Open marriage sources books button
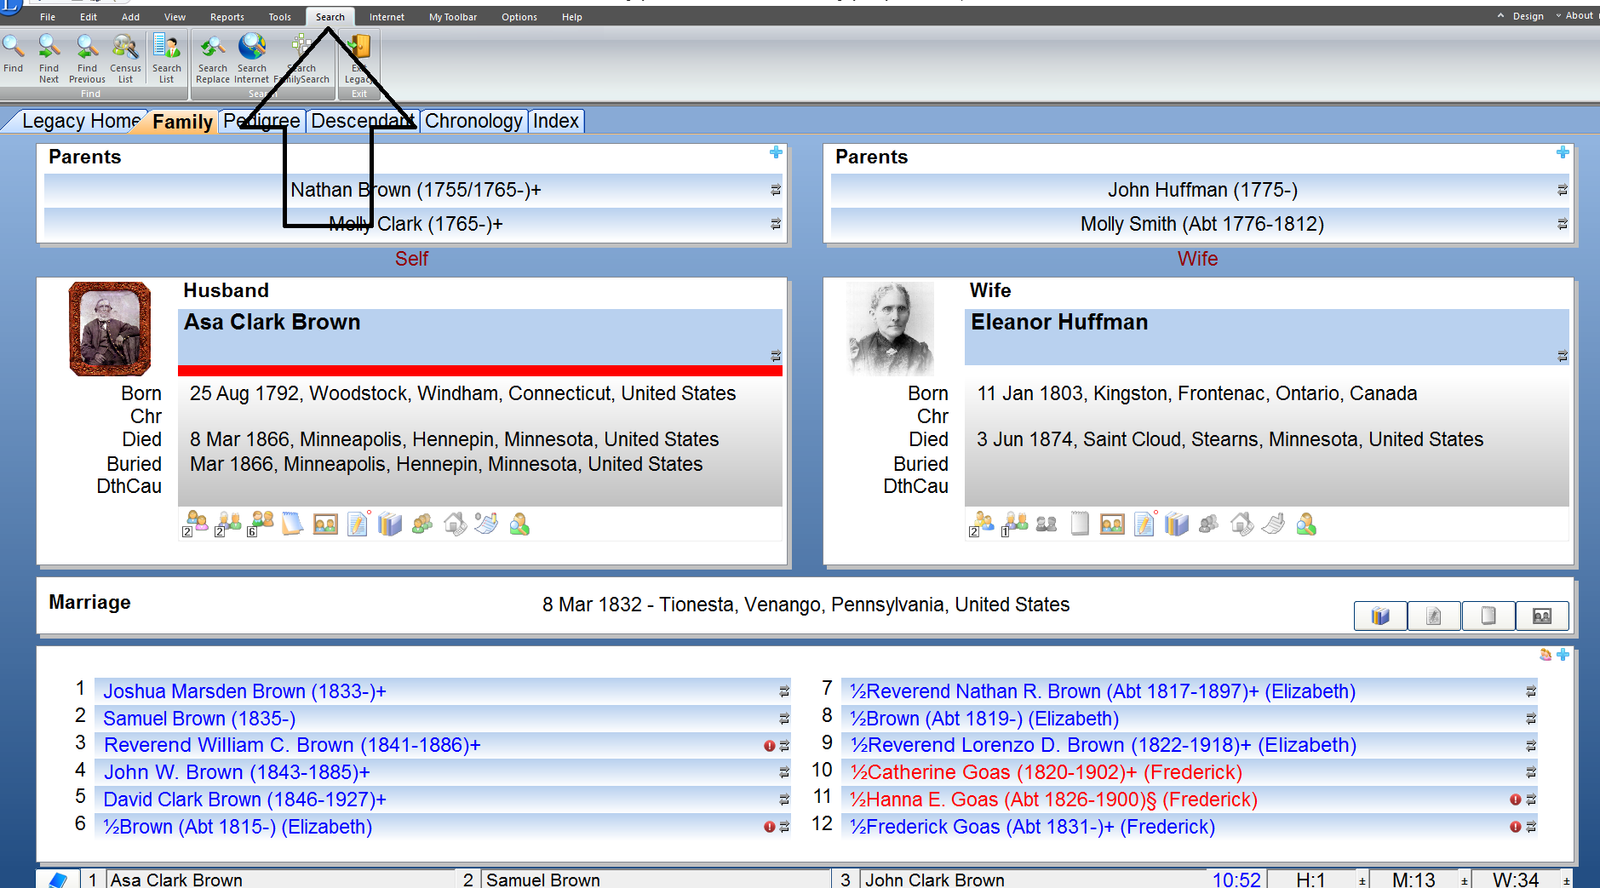 (1380, 616)
